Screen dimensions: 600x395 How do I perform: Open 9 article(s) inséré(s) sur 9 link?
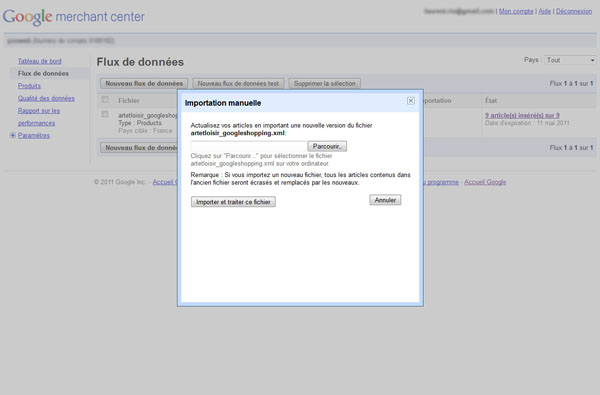[x=522, y=115]
